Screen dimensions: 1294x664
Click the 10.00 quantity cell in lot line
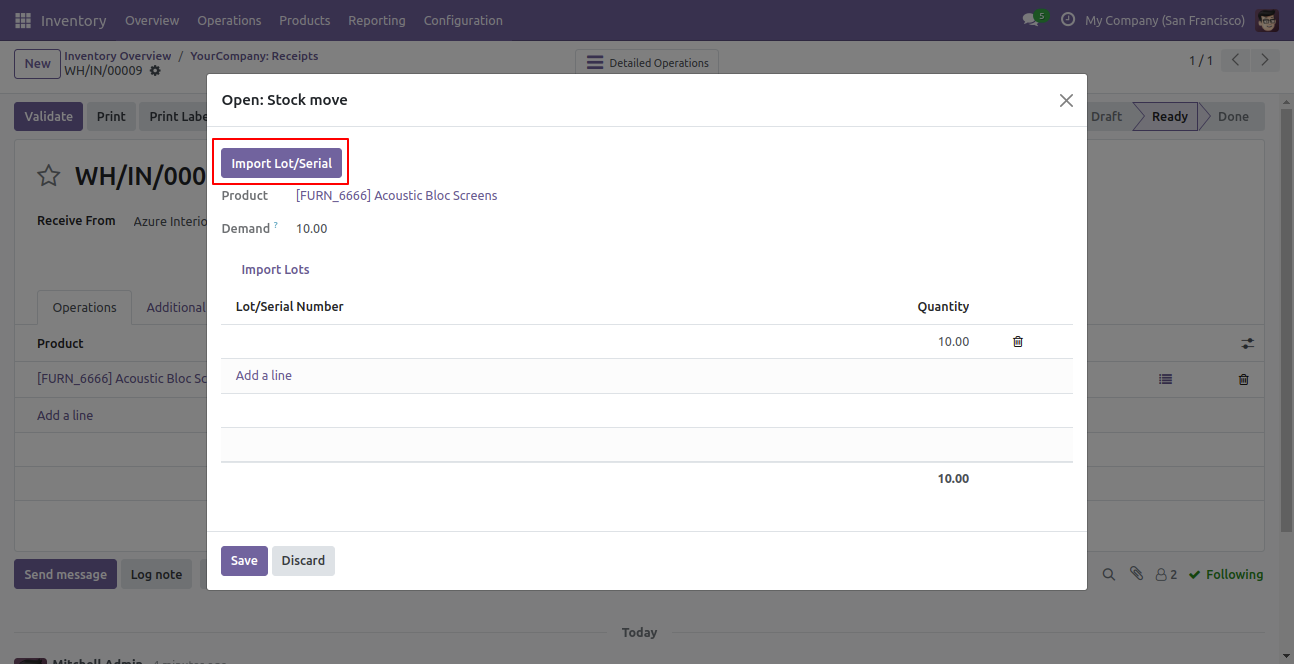pos(953,342)
